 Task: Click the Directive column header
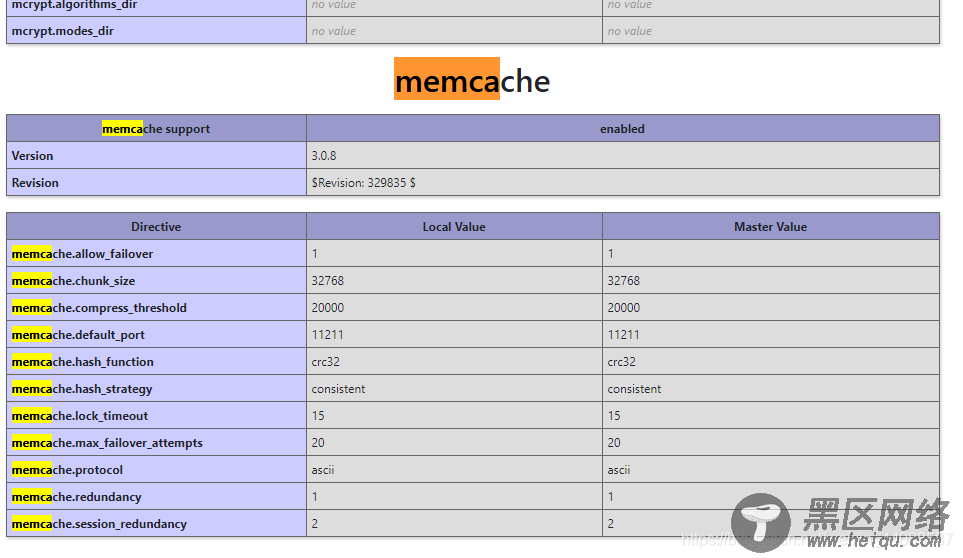(x=157, y=227)
